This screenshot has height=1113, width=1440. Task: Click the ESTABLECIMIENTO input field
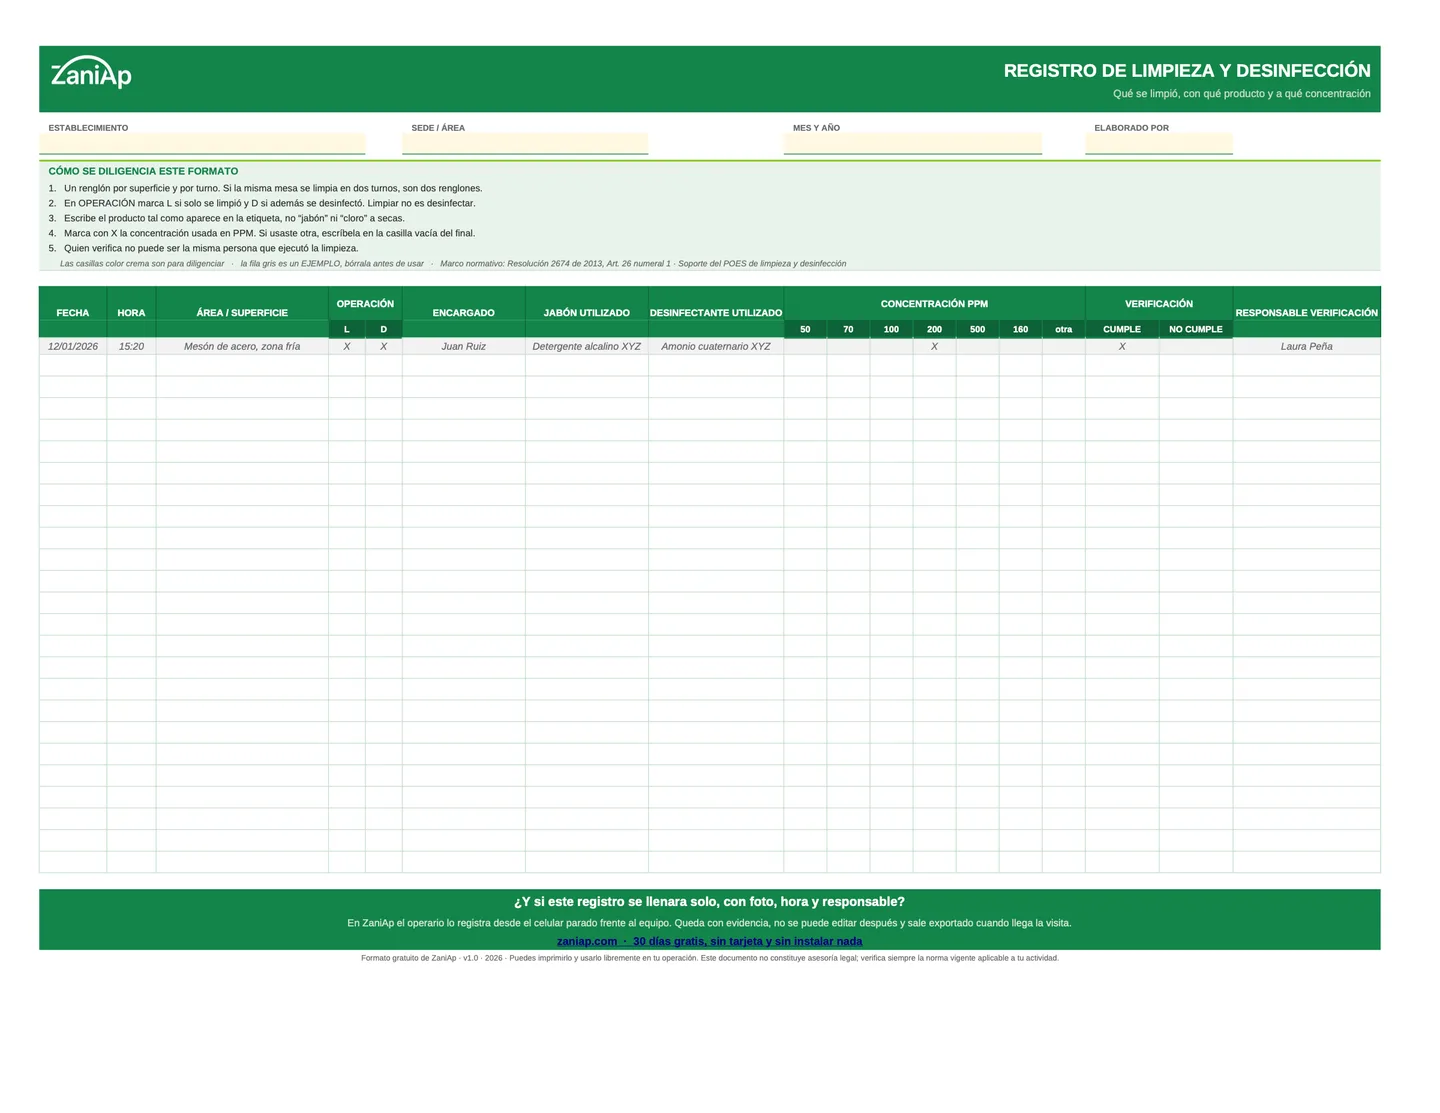click(202, 144)
